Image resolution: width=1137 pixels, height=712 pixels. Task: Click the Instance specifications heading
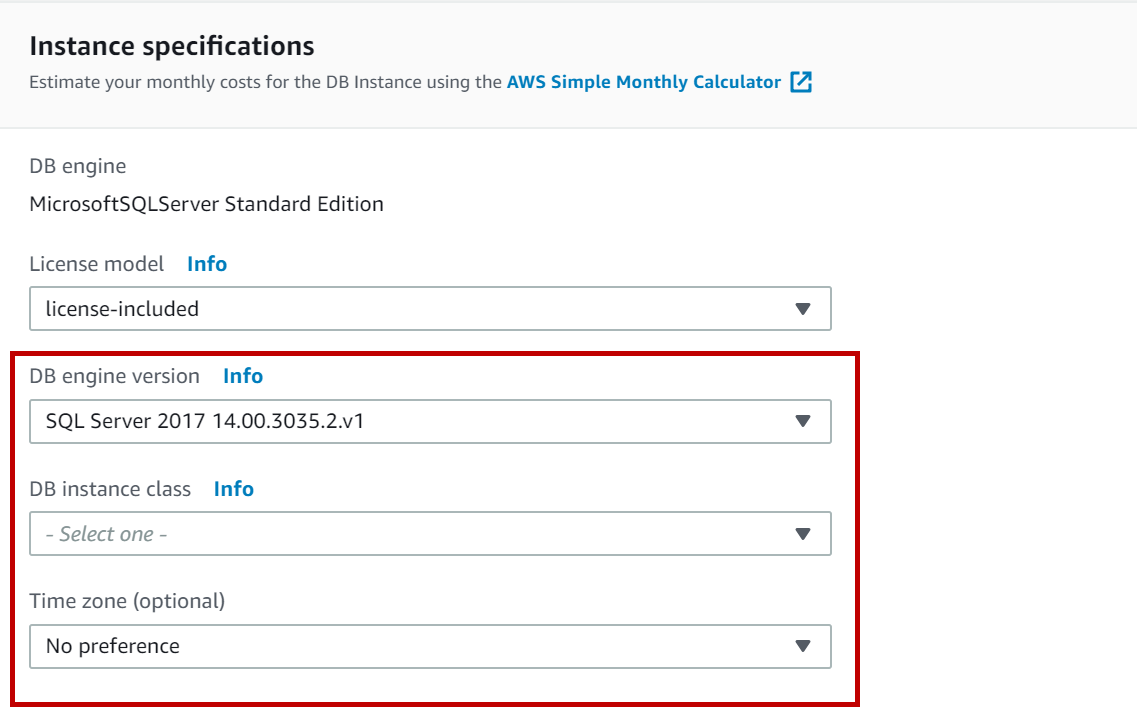(172, 46)
